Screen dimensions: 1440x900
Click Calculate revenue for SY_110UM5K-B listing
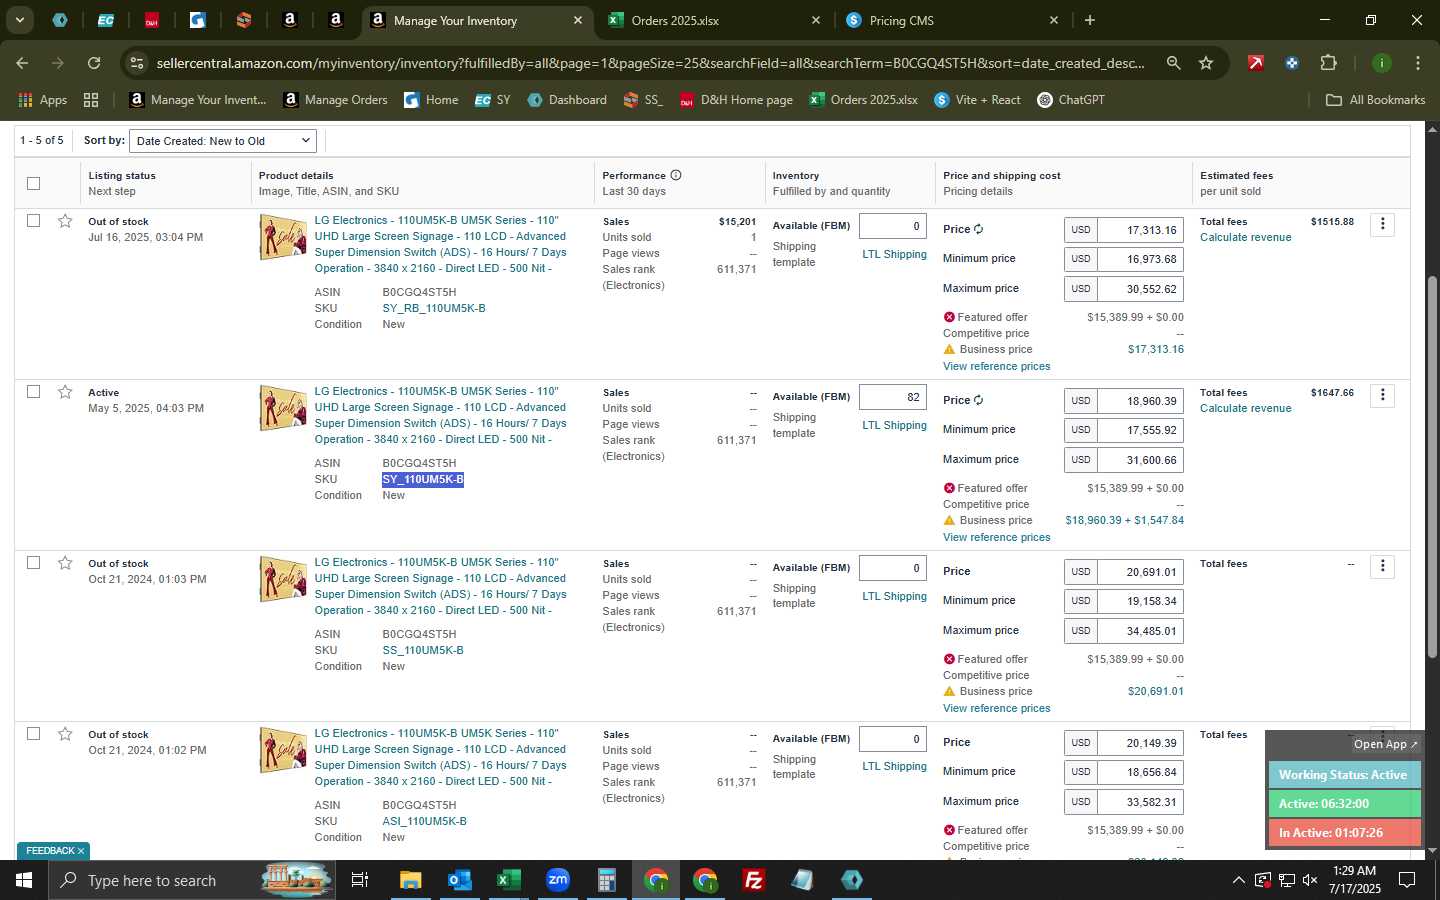click(x=1245, y=408)
